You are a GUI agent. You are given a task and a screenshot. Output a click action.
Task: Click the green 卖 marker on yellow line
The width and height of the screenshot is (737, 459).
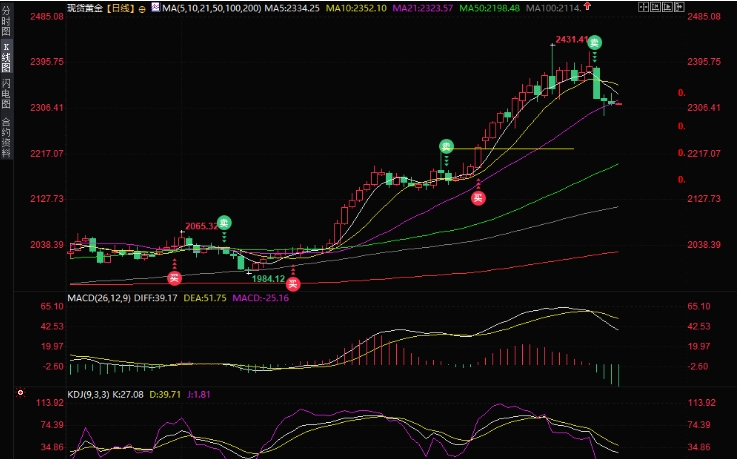pyautogui.click(x=447, y=147)
